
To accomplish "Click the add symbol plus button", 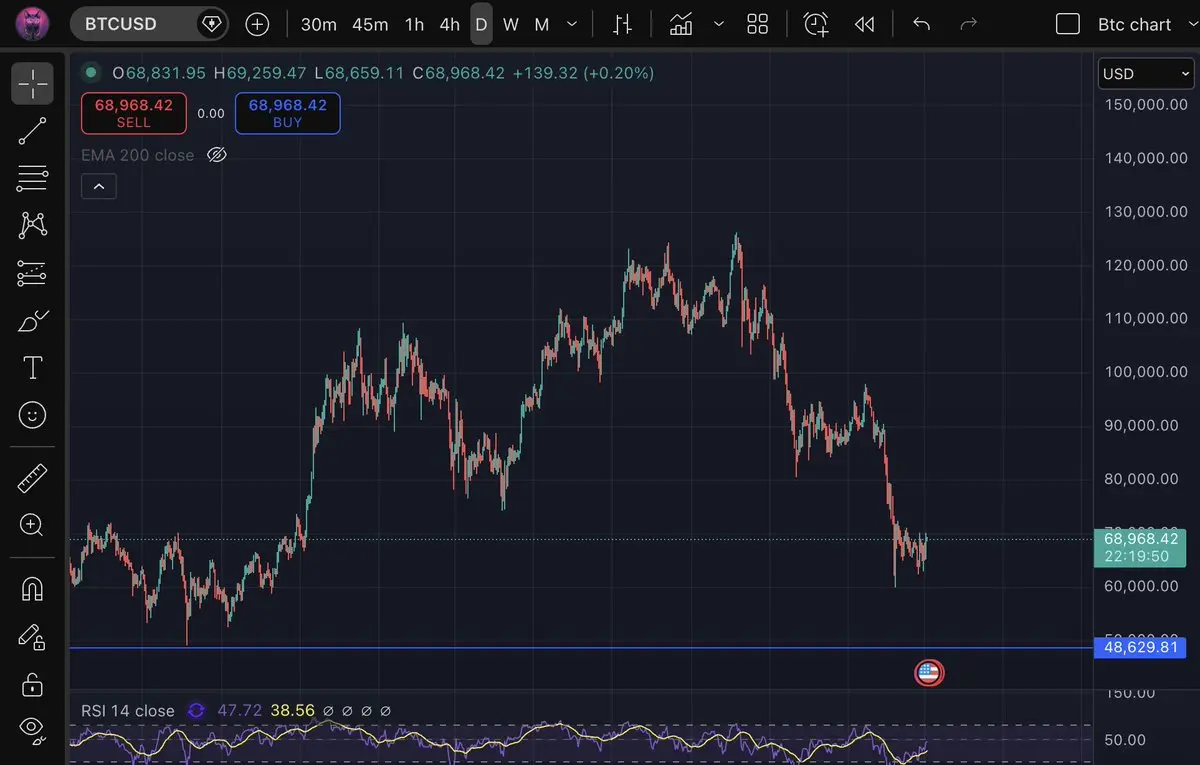I will (x=257, y=24).
